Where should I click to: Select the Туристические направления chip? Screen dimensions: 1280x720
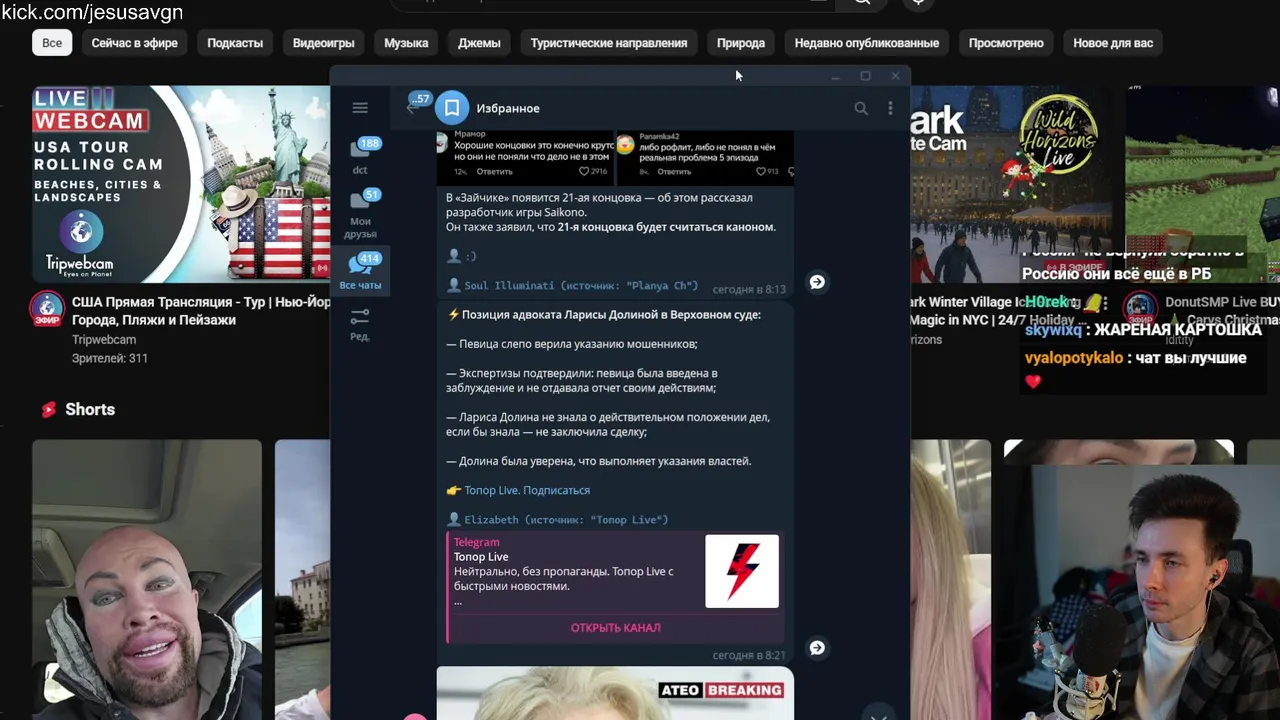click(609, 43)
